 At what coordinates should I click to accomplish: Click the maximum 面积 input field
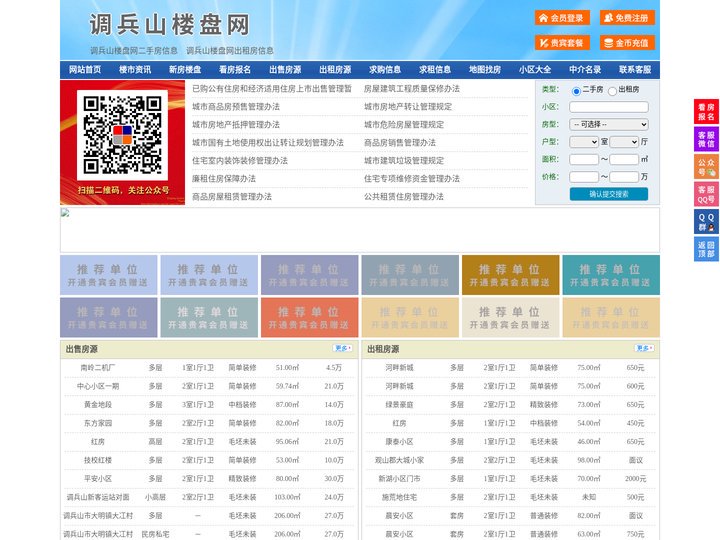click(624, 159)
